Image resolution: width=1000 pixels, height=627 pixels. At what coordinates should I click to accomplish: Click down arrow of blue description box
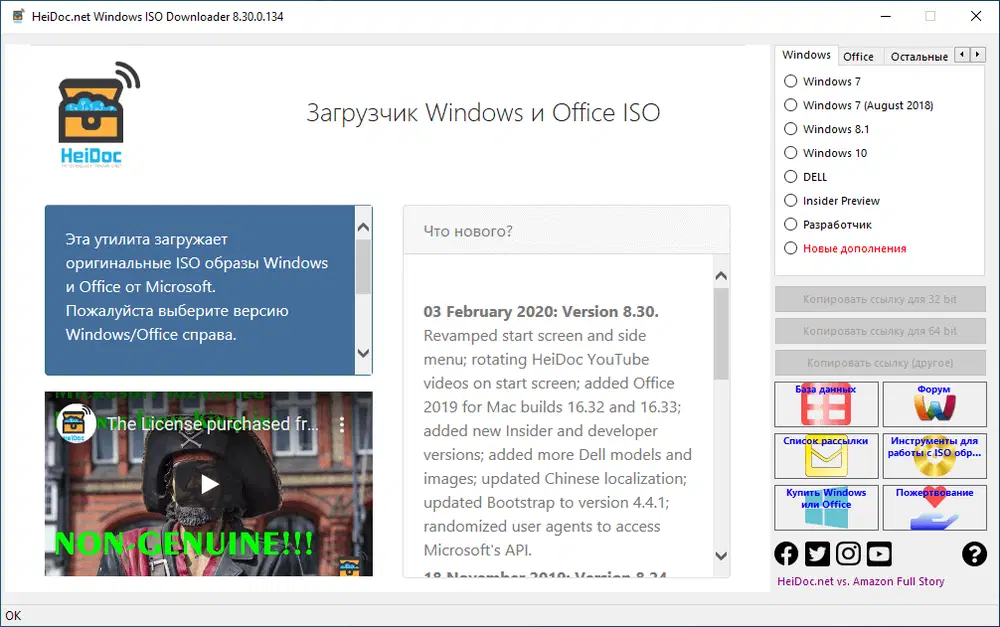tap(364, 353)
